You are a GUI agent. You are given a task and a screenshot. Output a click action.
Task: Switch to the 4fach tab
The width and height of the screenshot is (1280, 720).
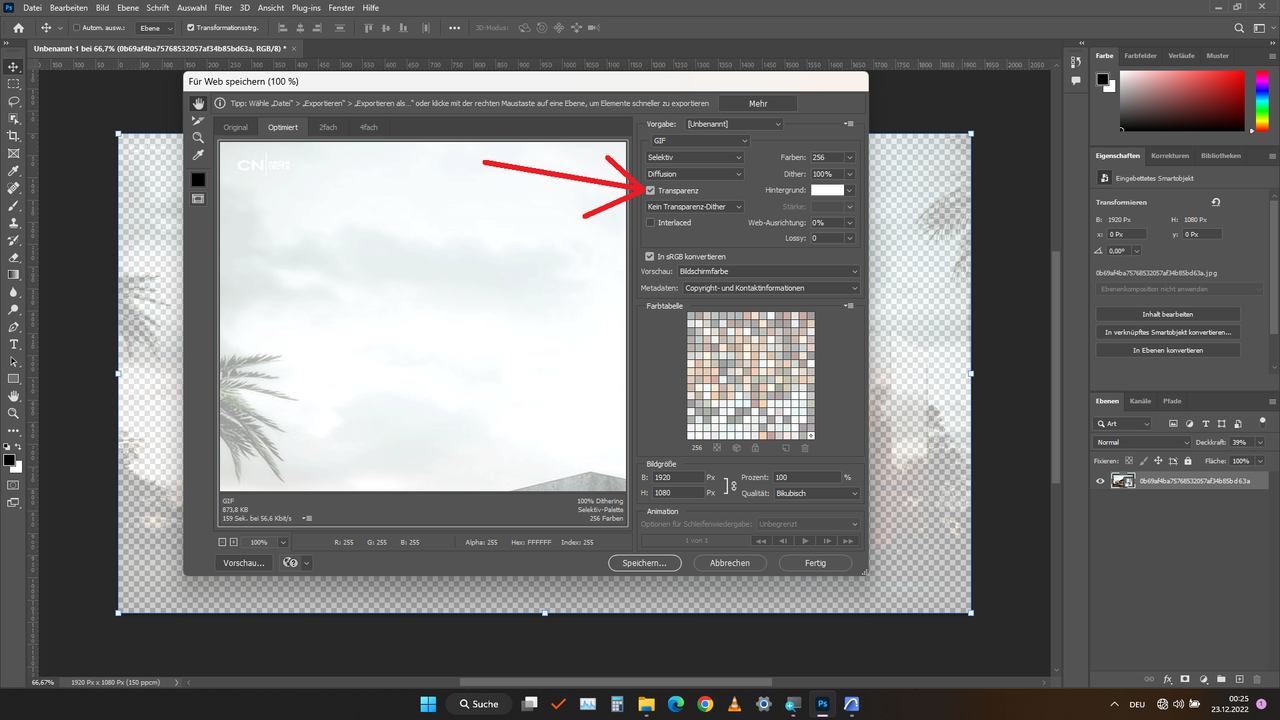click(x=369, y=127)
